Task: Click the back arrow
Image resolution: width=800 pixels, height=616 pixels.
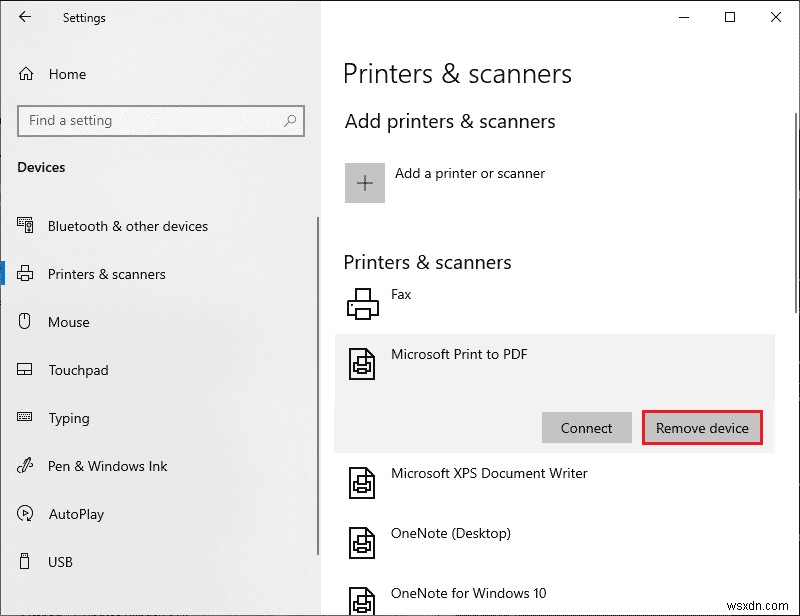Action: tap(24, 17)
